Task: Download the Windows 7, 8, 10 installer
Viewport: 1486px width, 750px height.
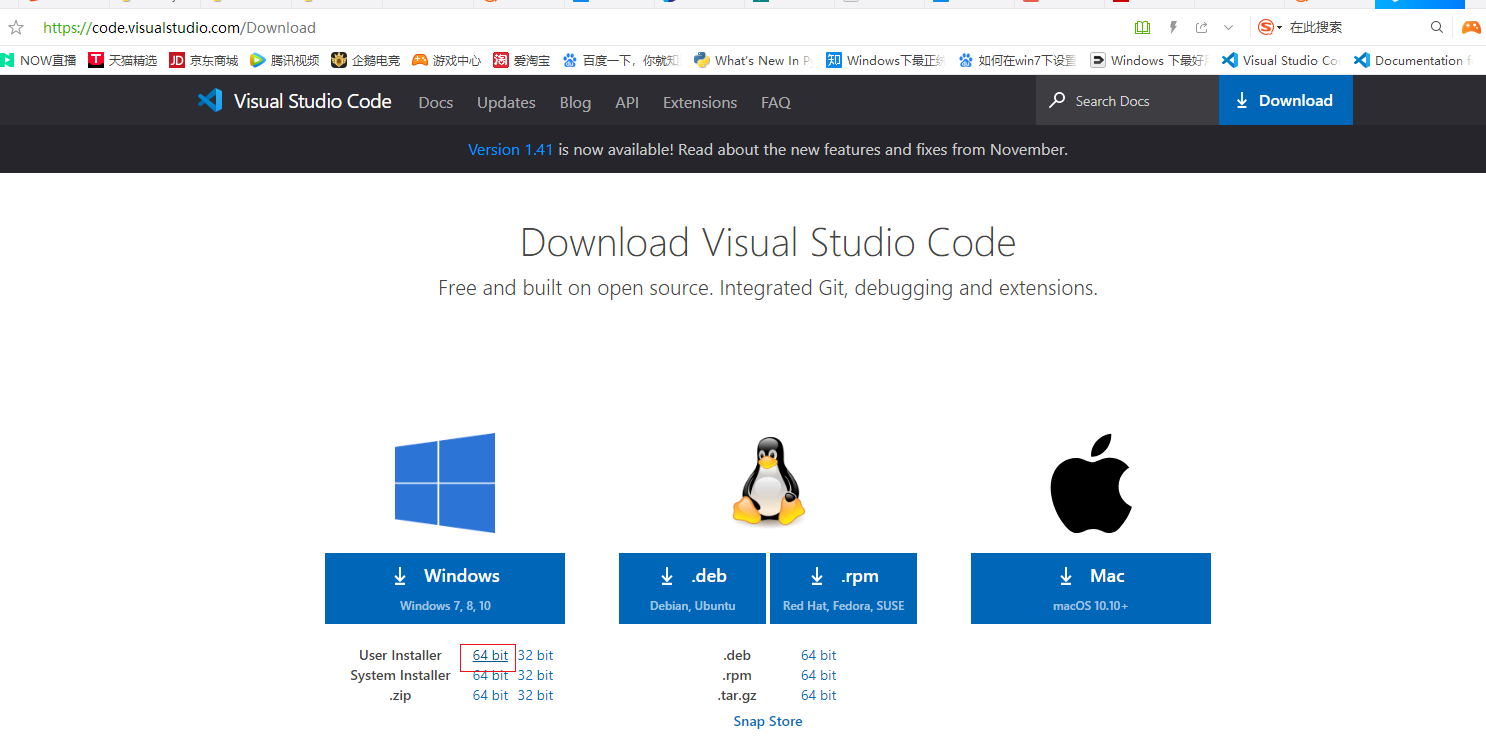Action: (x=445, y=588)
